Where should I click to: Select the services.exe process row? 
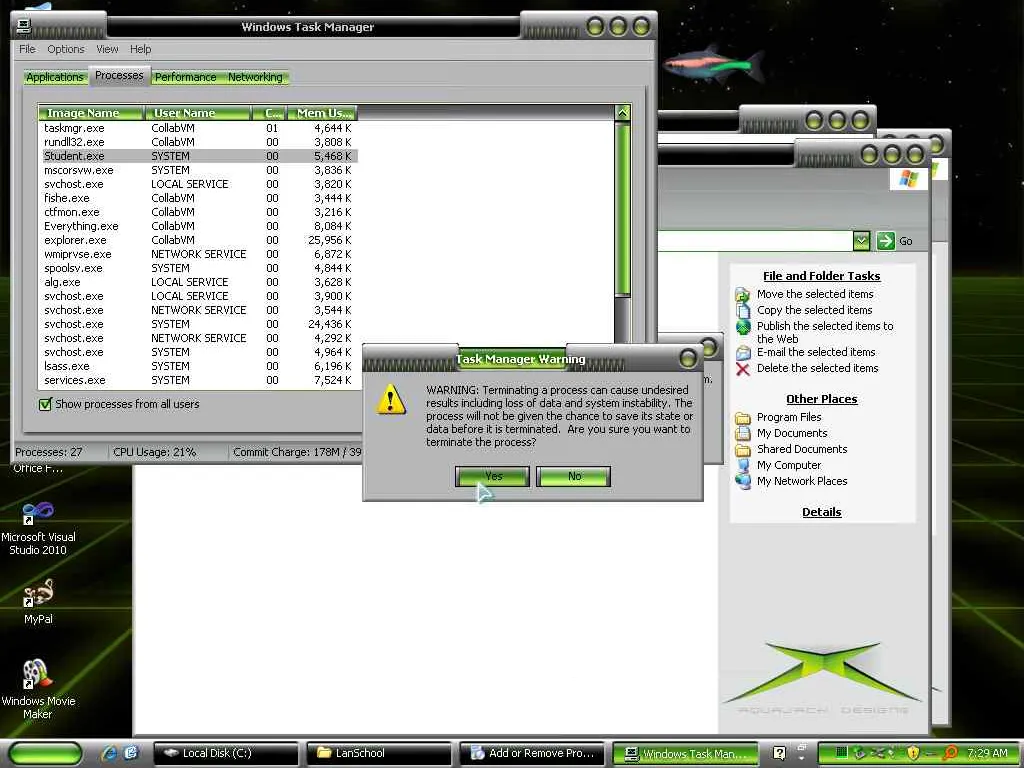point(198,380)
